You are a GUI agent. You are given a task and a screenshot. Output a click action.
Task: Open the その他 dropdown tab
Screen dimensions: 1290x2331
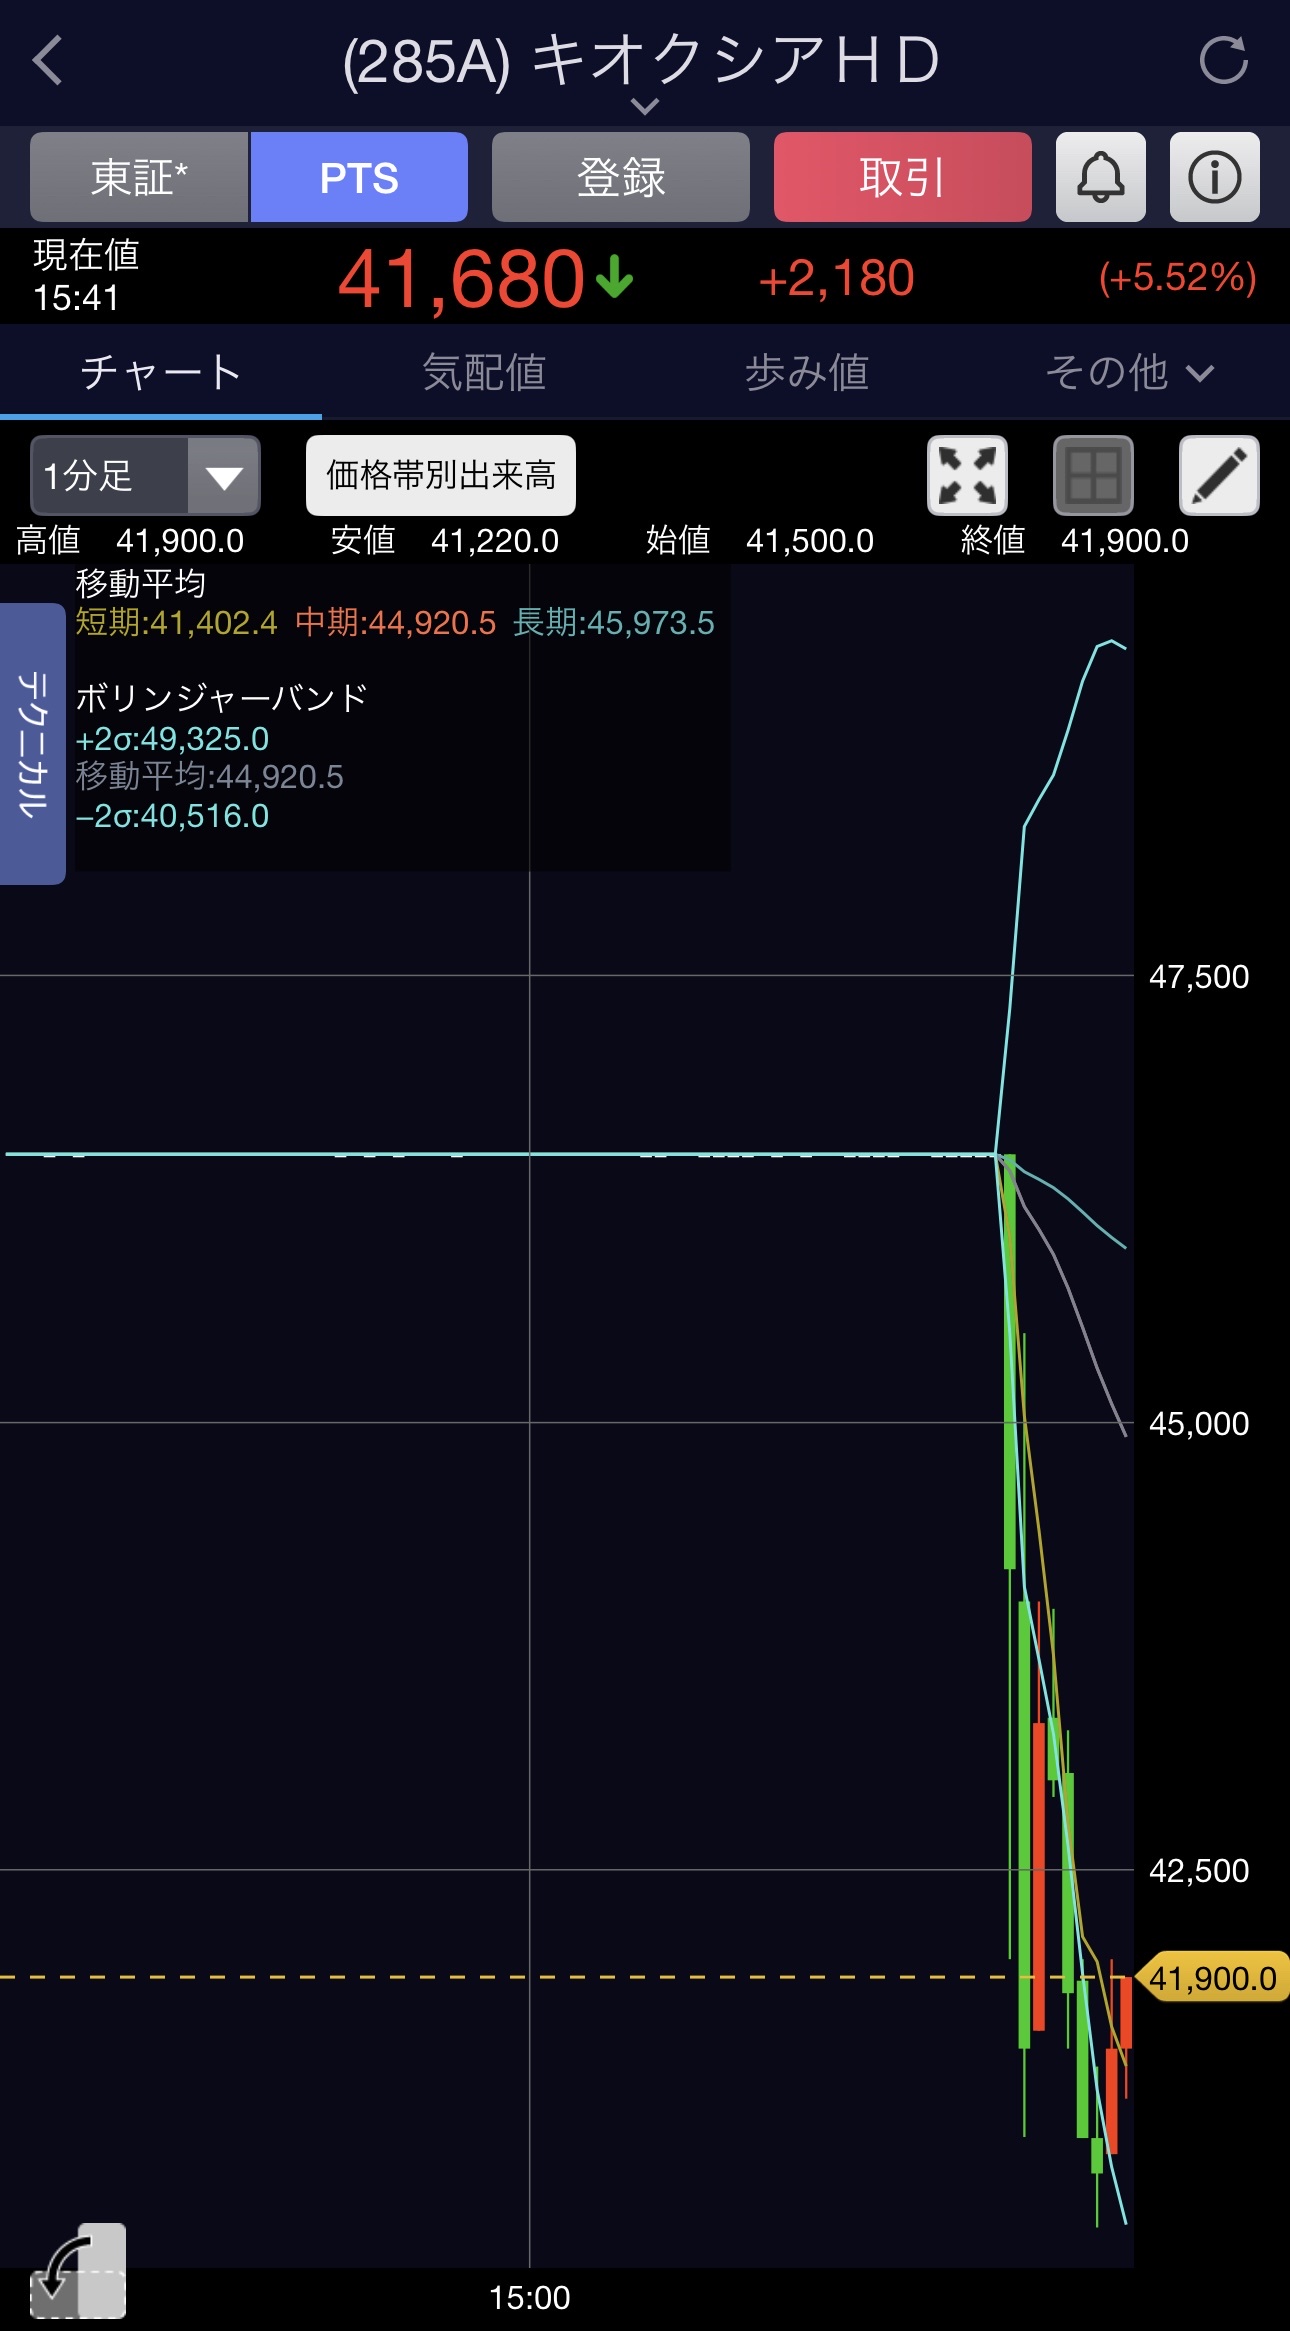coord(1129,372)
